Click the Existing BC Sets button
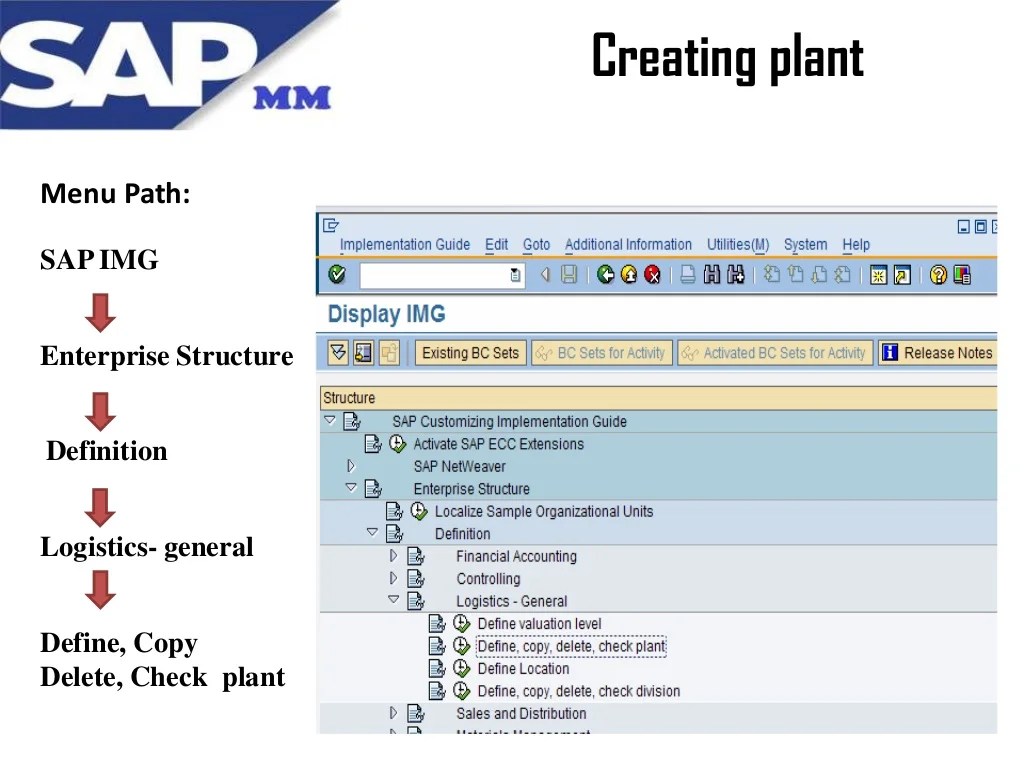Viewport: 1024px width, 768px height. point(470,353)
